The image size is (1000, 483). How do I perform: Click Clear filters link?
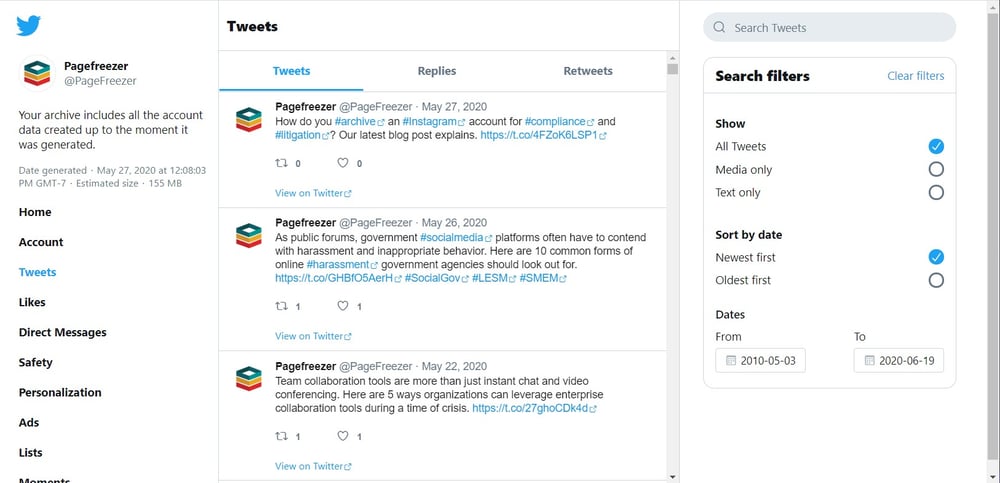coord(915,76)
